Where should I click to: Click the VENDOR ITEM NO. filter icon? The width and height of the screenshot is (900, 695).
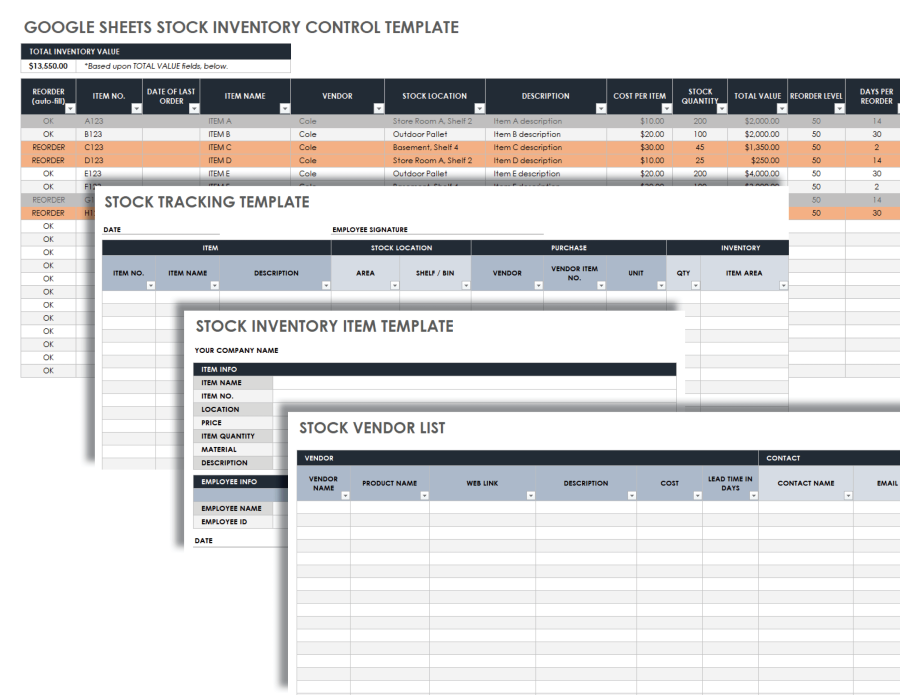tap(602, 286)
